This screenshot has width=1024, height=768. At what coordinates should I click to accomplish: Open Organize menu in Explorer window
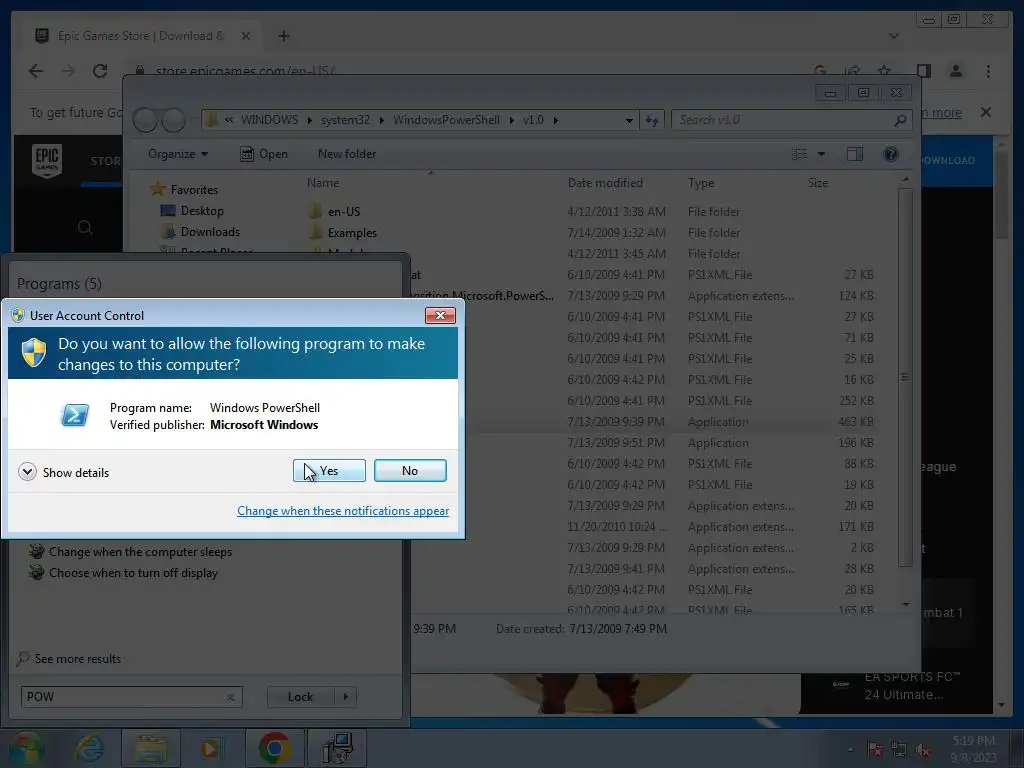pos(178,154)
